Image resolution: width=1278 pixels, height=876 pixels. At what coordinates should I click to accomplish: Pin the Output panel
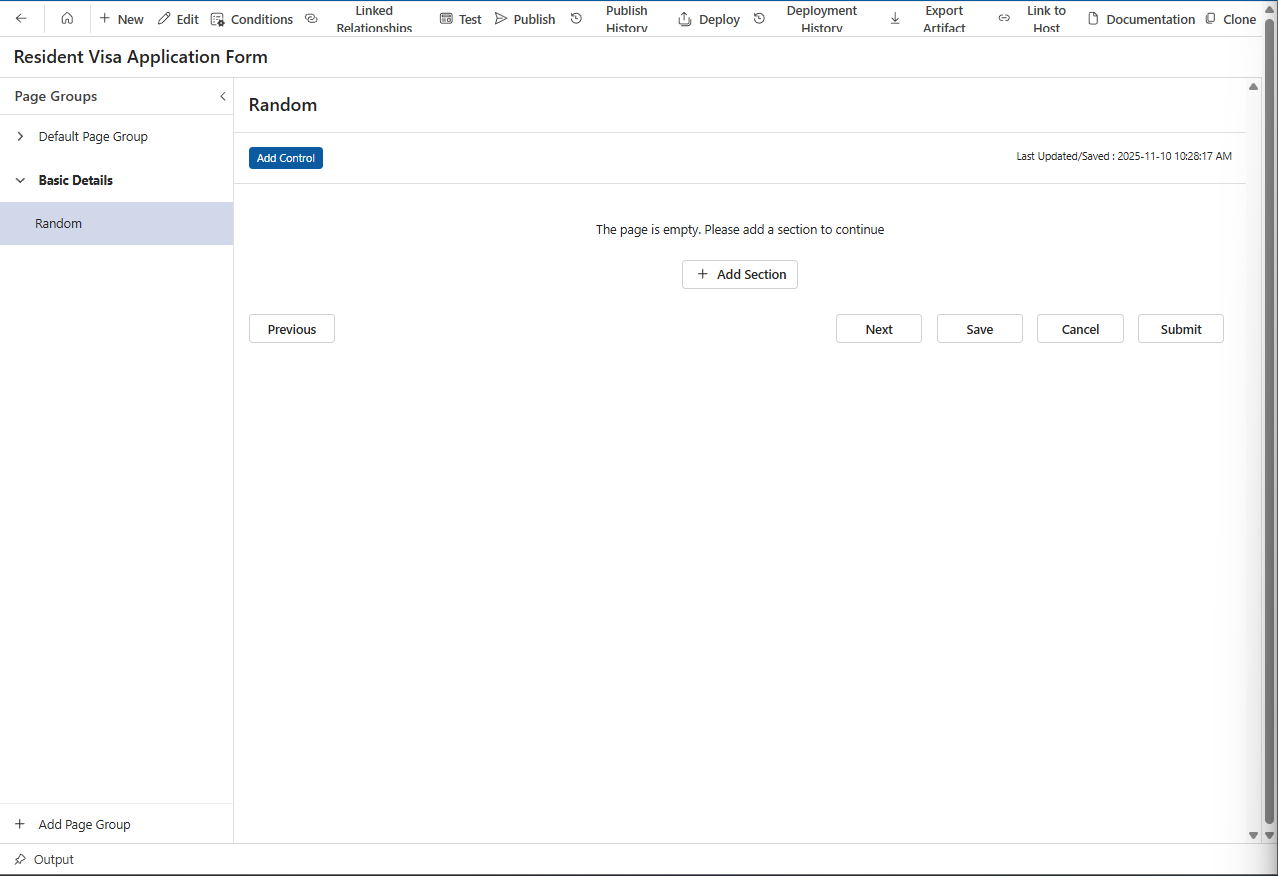[x=20, y=859]
